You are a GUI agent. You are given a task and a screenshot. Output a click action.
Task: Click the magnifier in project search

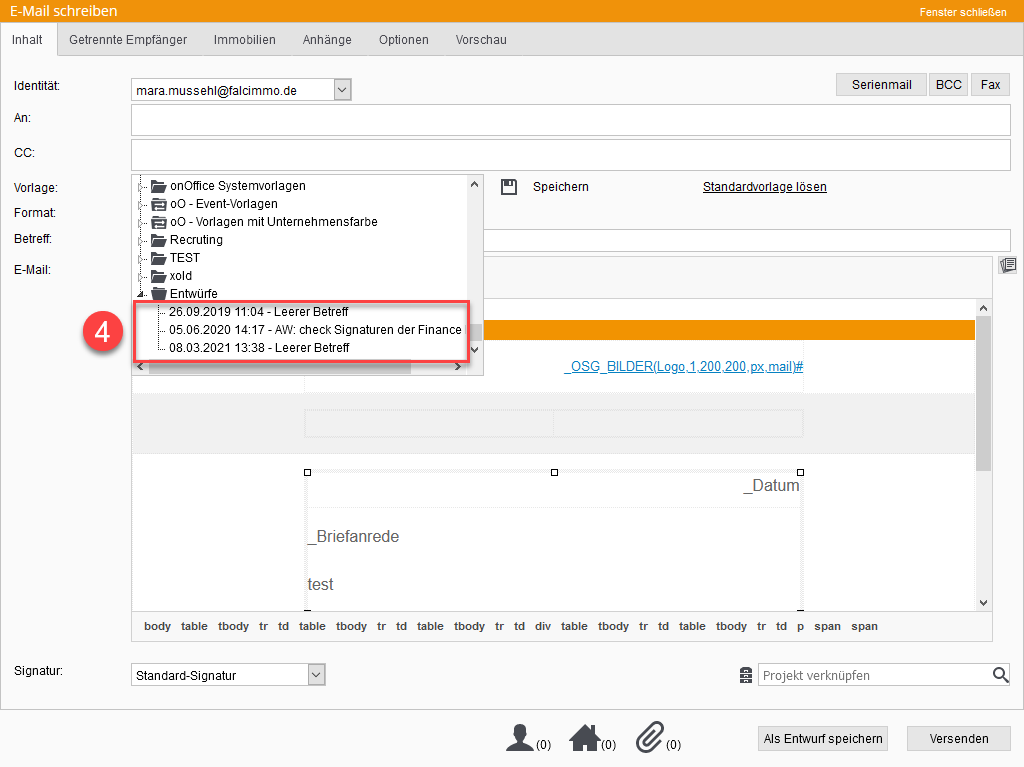coord(1000,676)
